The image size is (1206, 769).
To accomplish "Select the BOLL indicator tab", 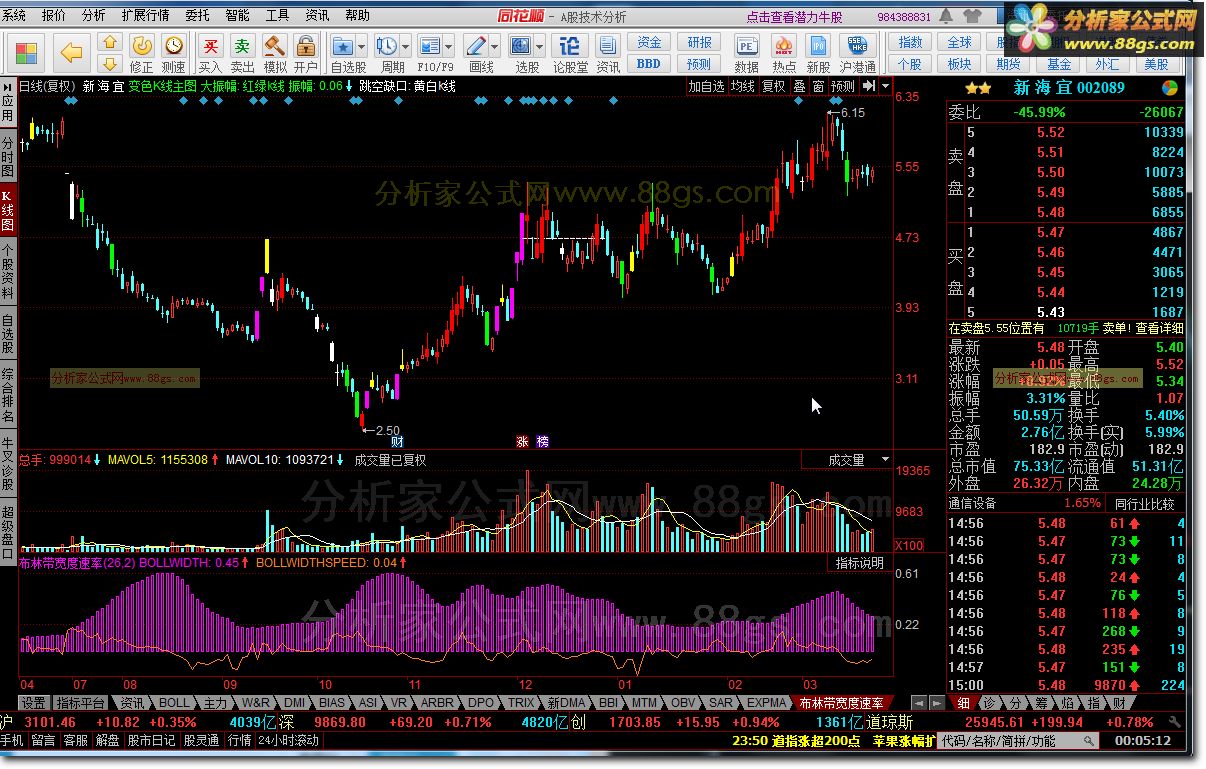I will coord(174,703).
